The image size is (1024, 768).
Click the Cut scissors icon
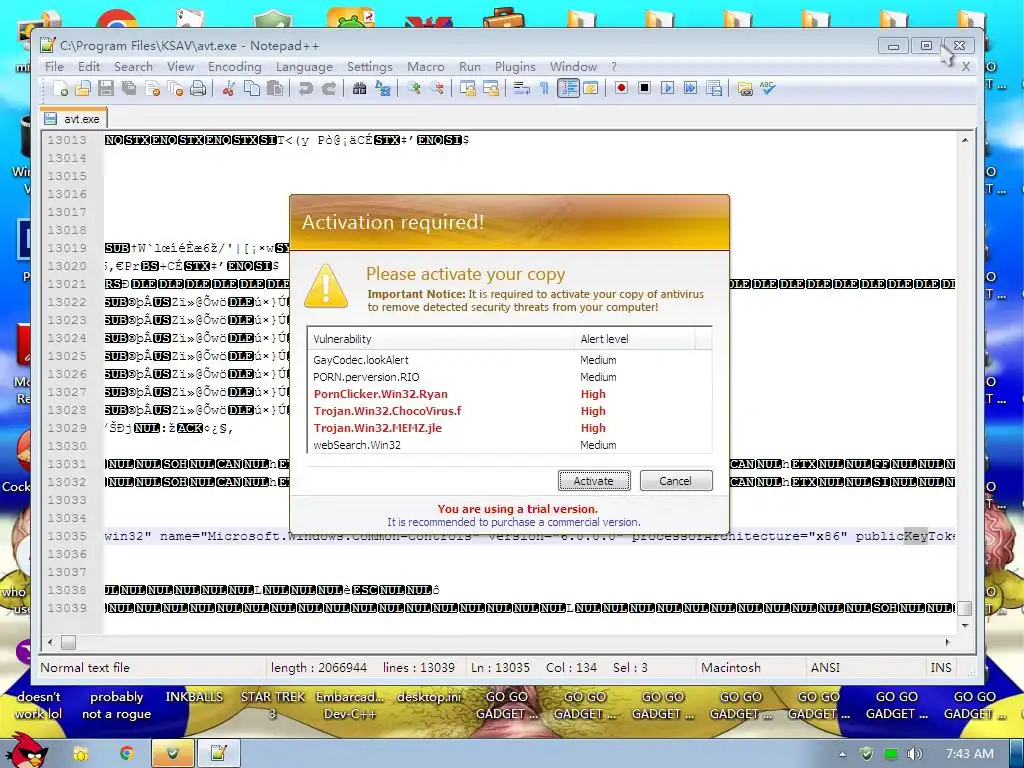(228, 88)
